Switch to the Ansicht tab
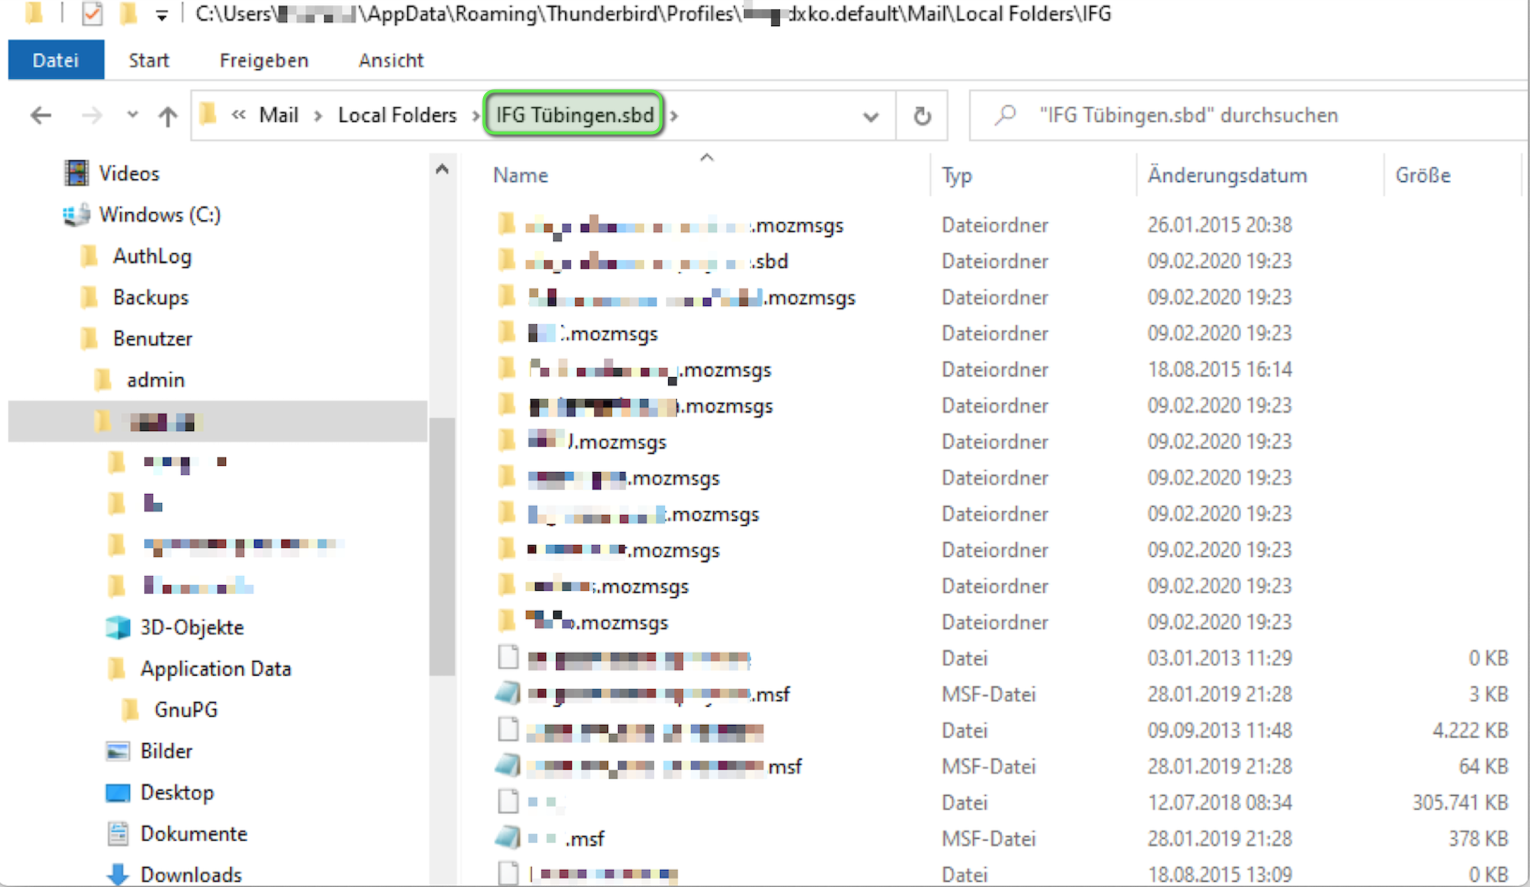 (x=391, y=60)
